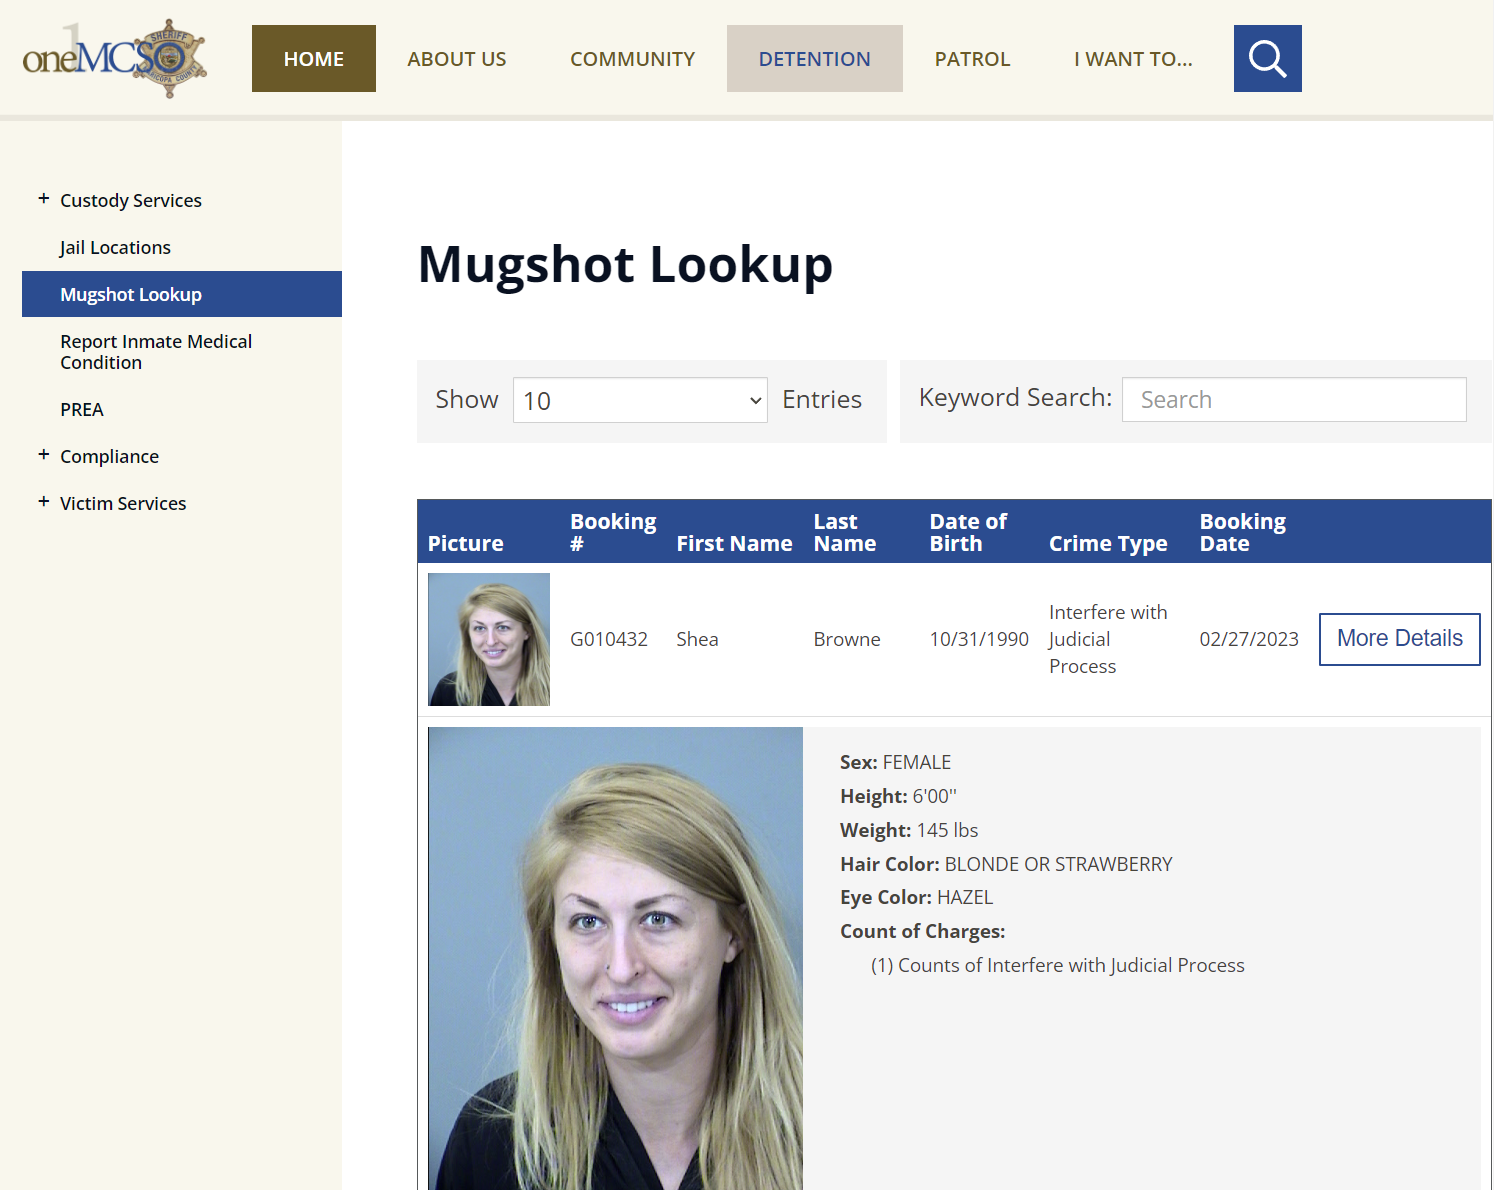Click Hair Color: BLONDE OR STRAWBERRY line
Screen dimensions: 1494x1190
coord(1006,864)
